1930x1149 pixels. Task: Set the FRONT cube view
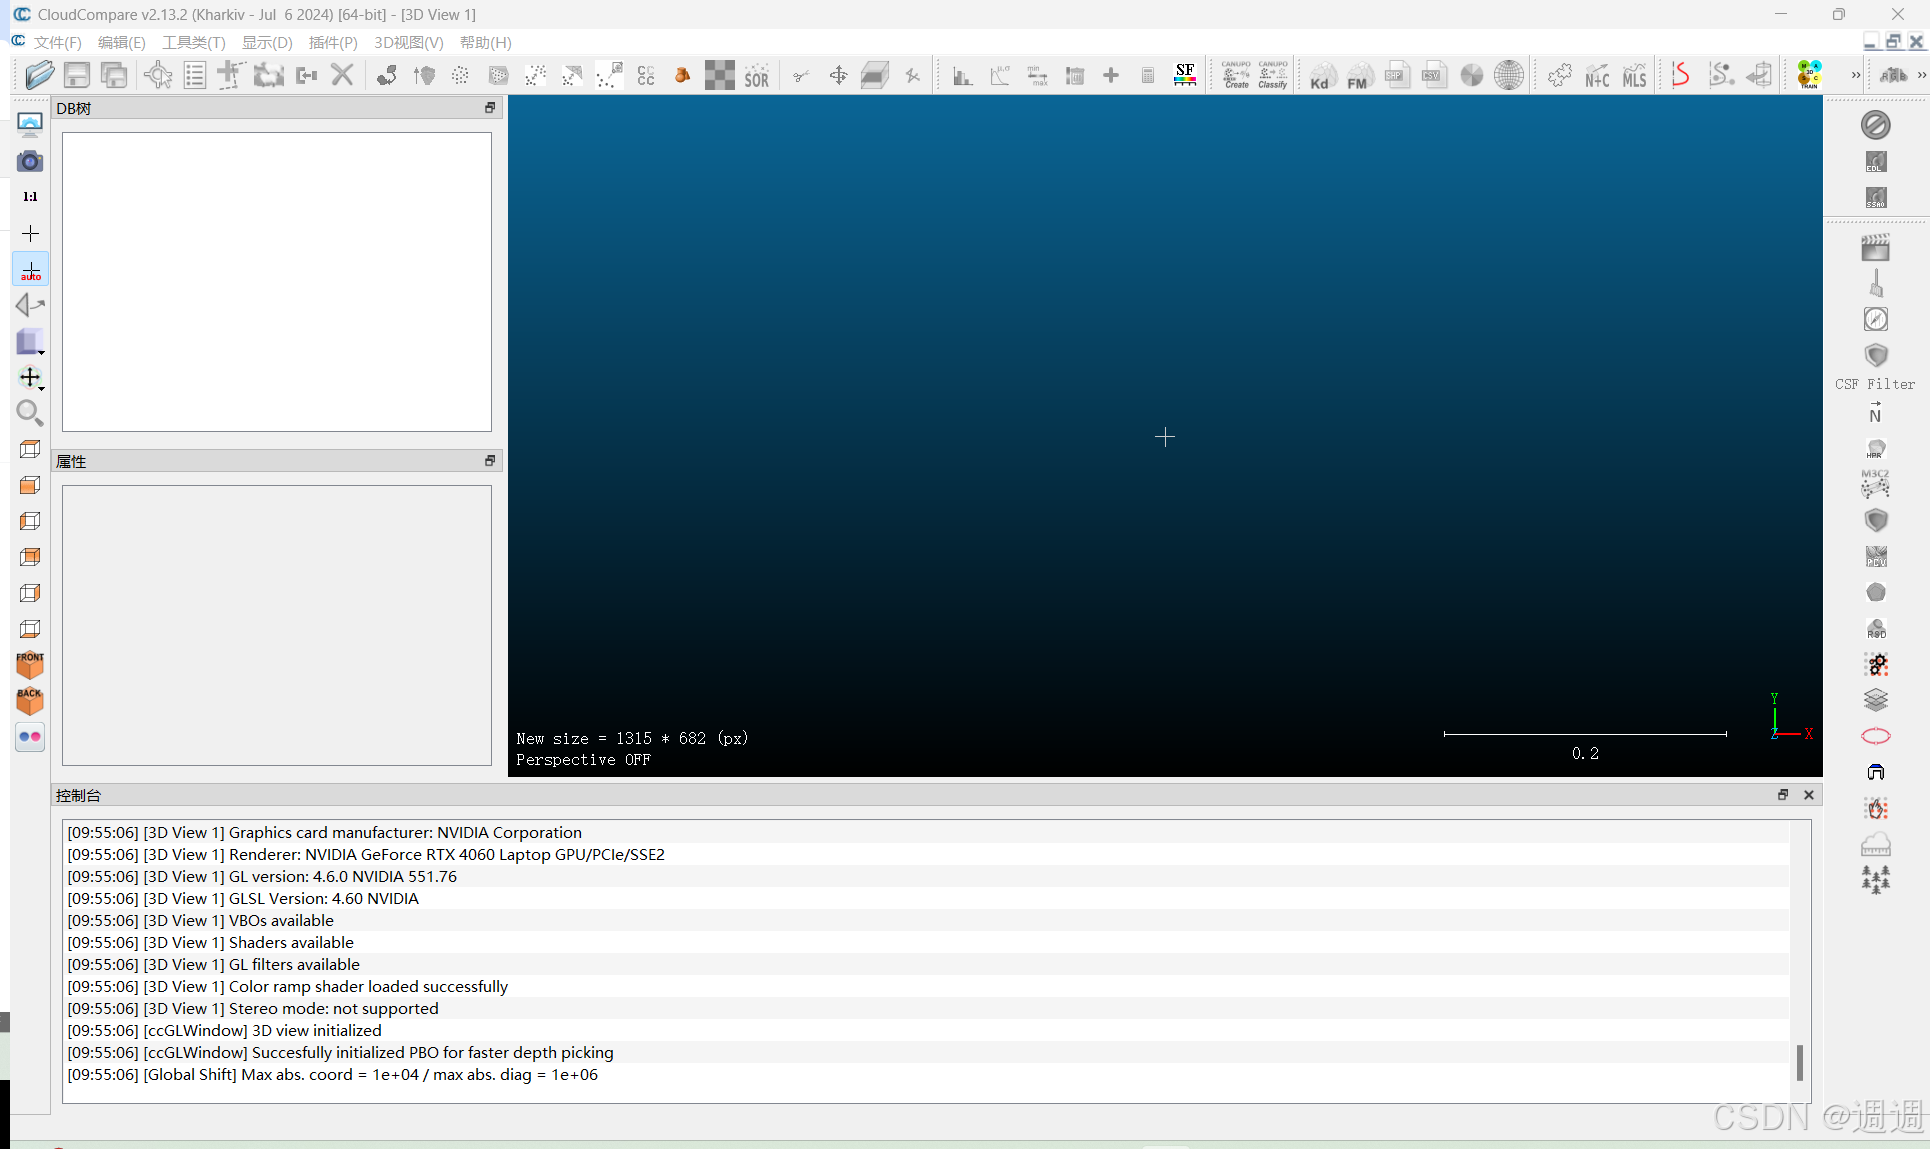tap(30, 664)
